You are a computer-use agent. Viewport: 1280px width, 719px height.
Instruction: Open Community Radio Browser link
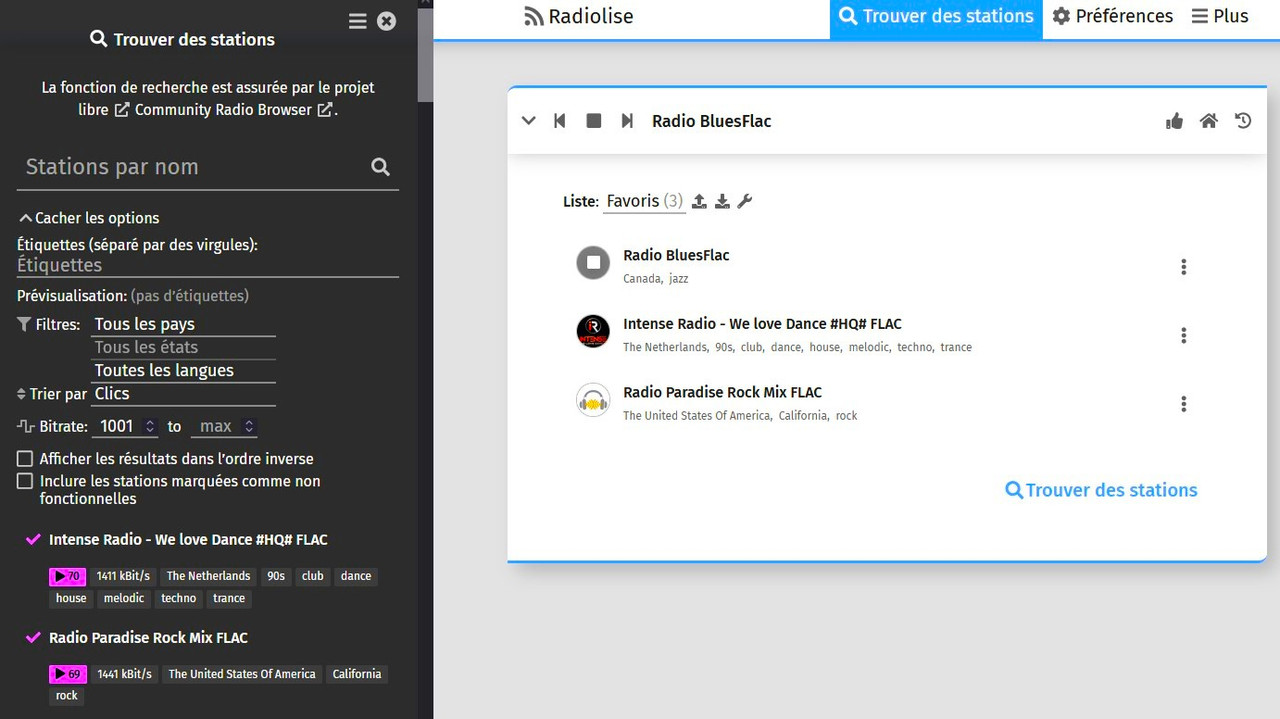tap(224, 110)
